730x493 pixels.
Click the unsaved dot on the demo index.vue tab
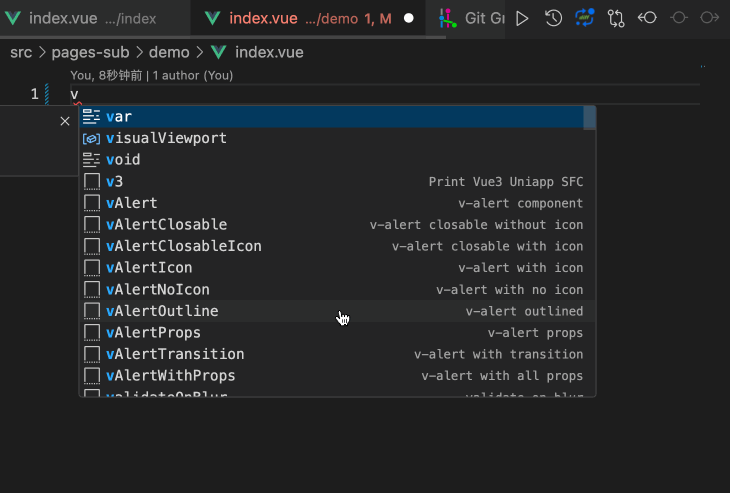coord(408,18)
